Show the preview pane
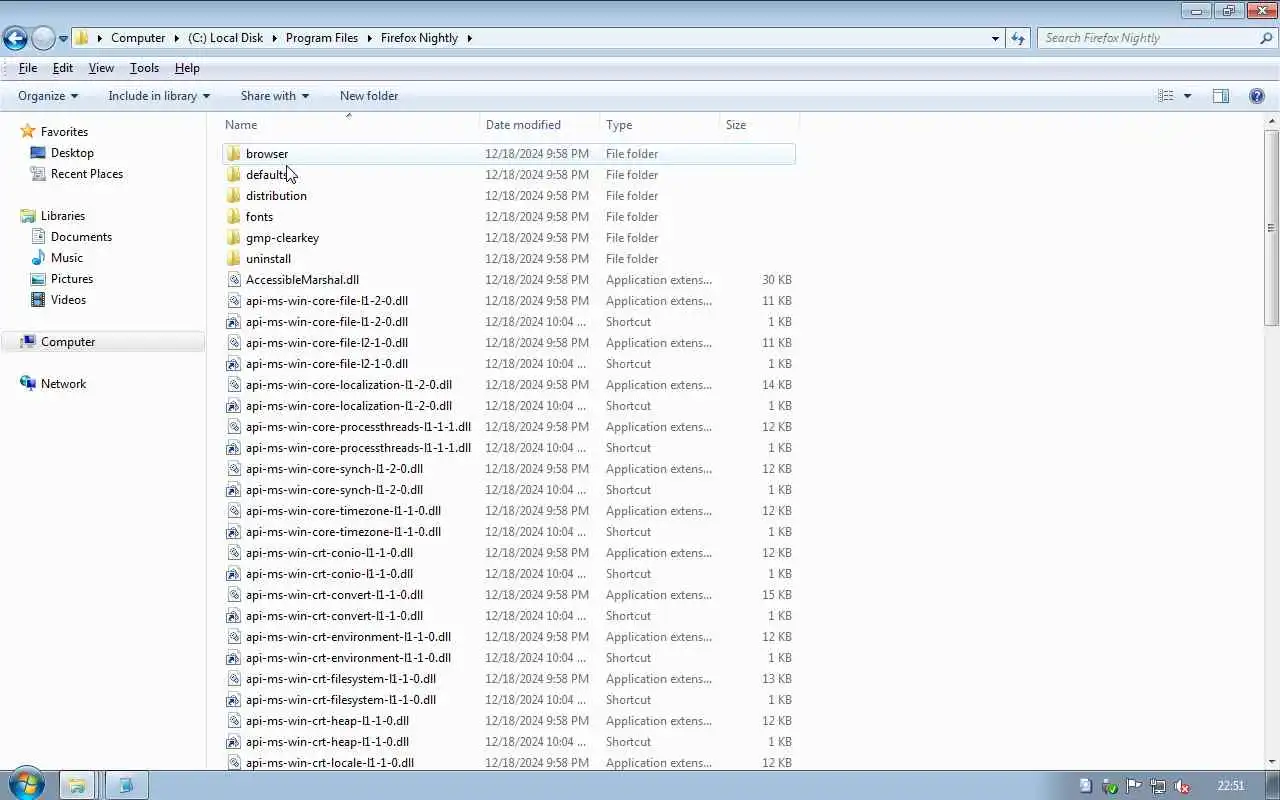This screenshot has height=800, width=1280. tap(1221, 96)
